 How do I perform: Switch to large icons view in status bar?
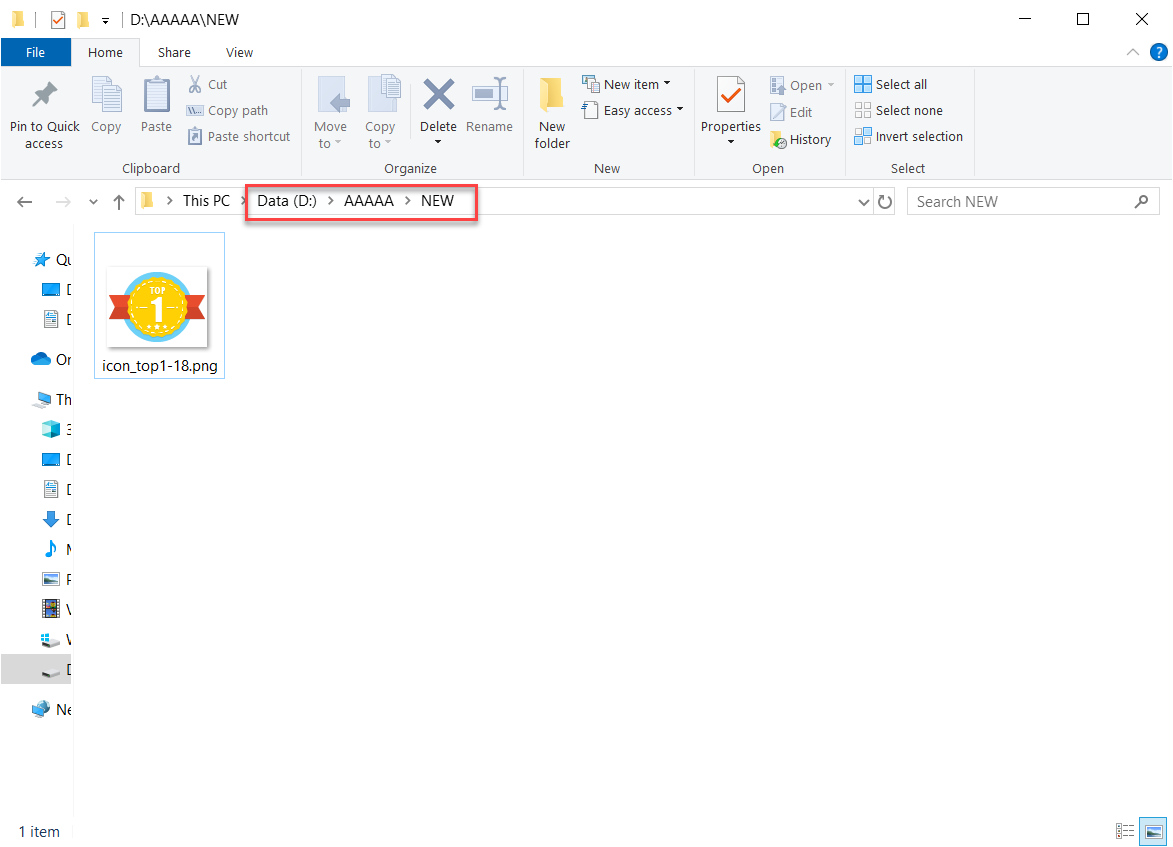coord(1152,831)
